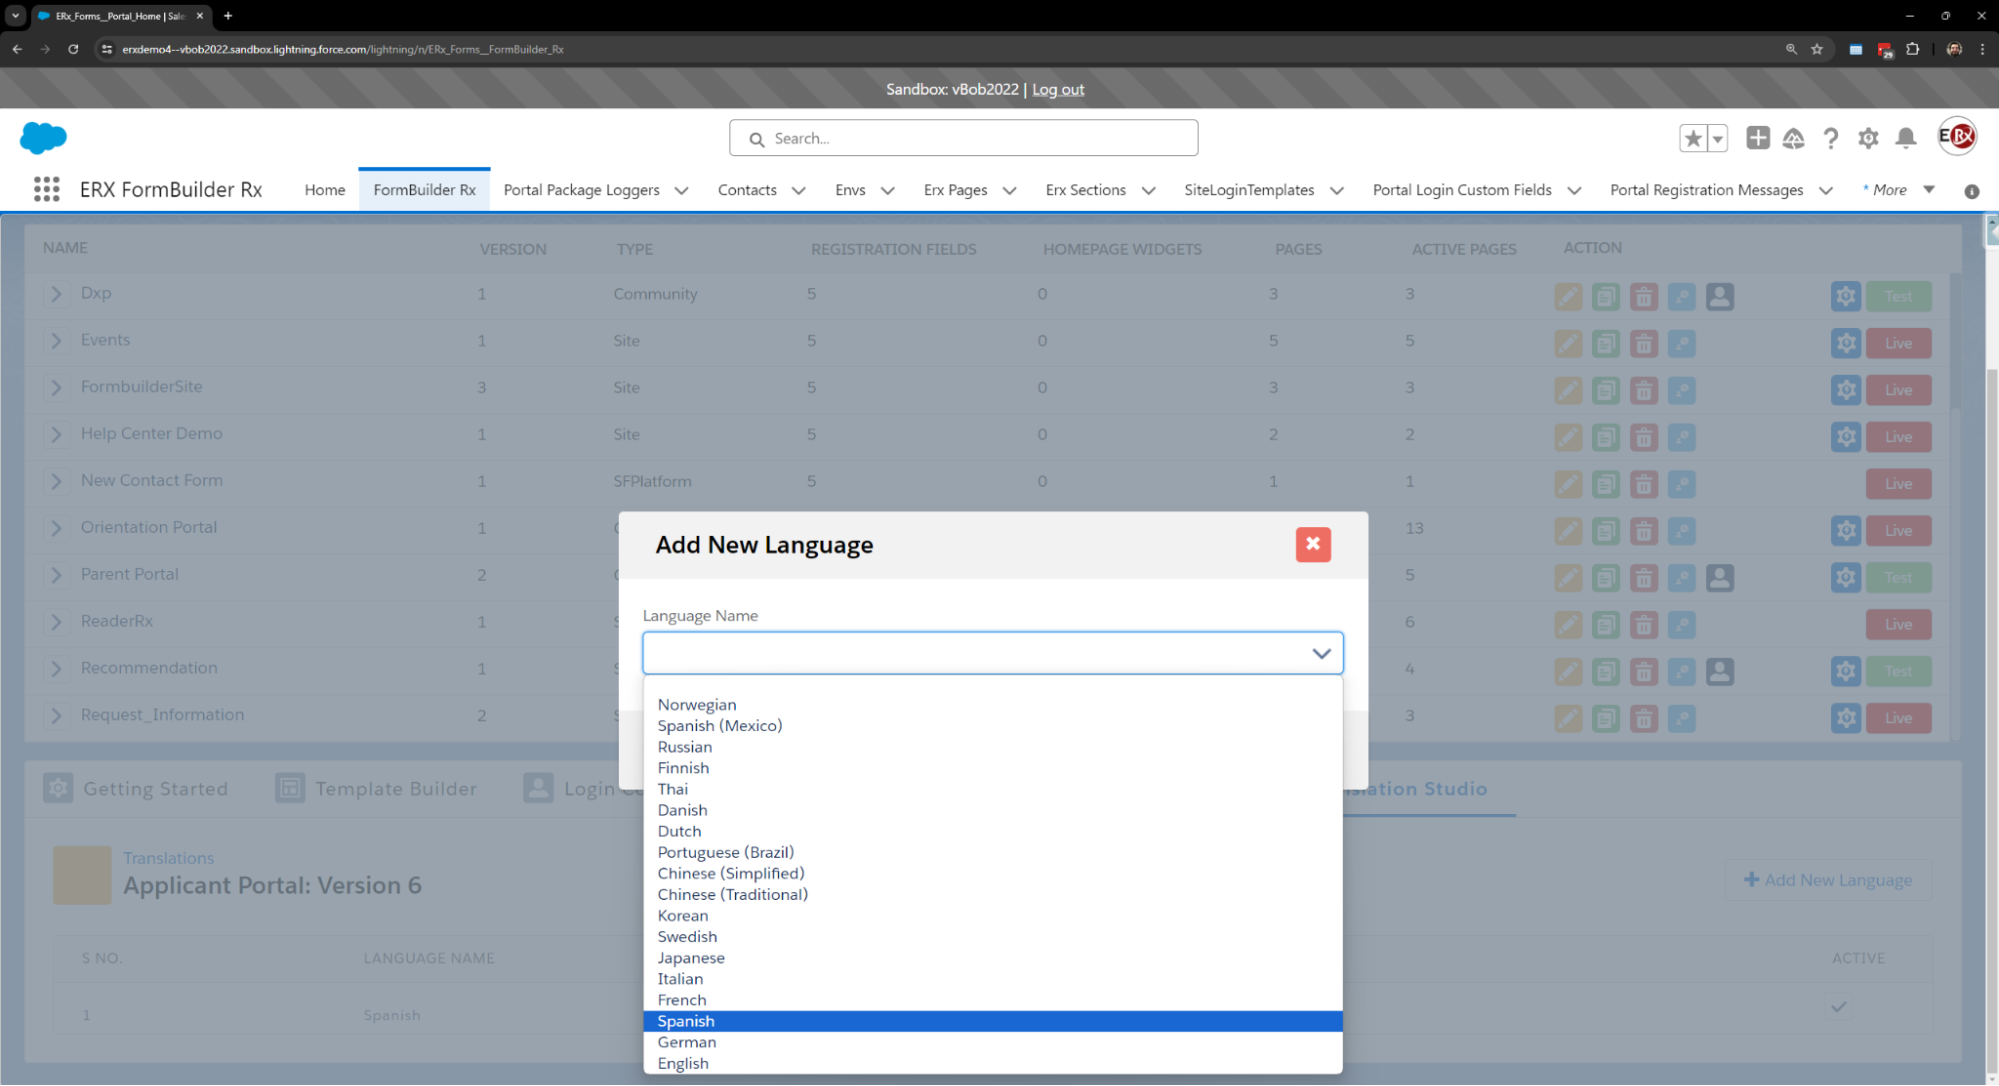Toggle the Test status for Dxp

pos(1898,296)
